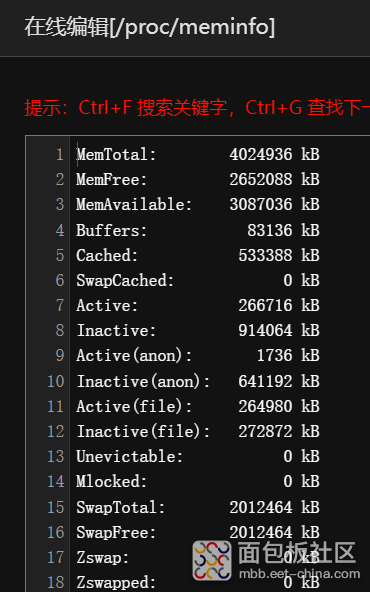
Task: Click the SwapTotal value 2012464
Action: (261, 507)
